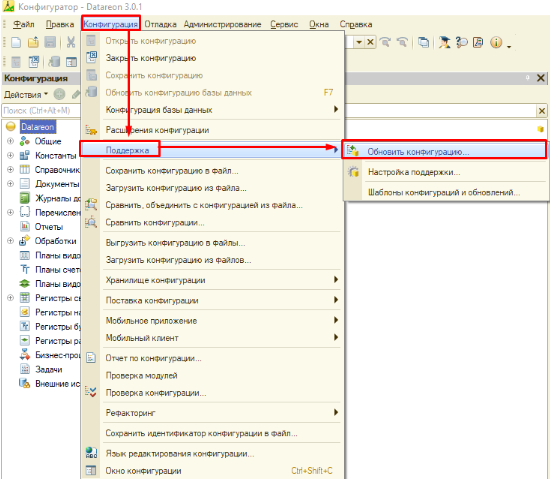Choose Сохранить конфигурацию в файл...

[x=172, y=171]
